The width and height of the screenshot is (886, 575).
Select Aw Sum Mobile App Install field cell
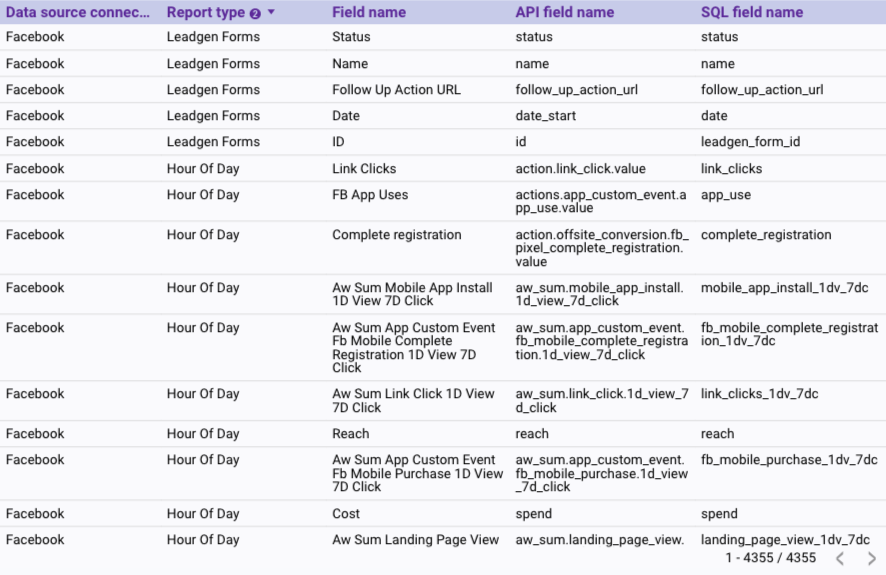412,294
